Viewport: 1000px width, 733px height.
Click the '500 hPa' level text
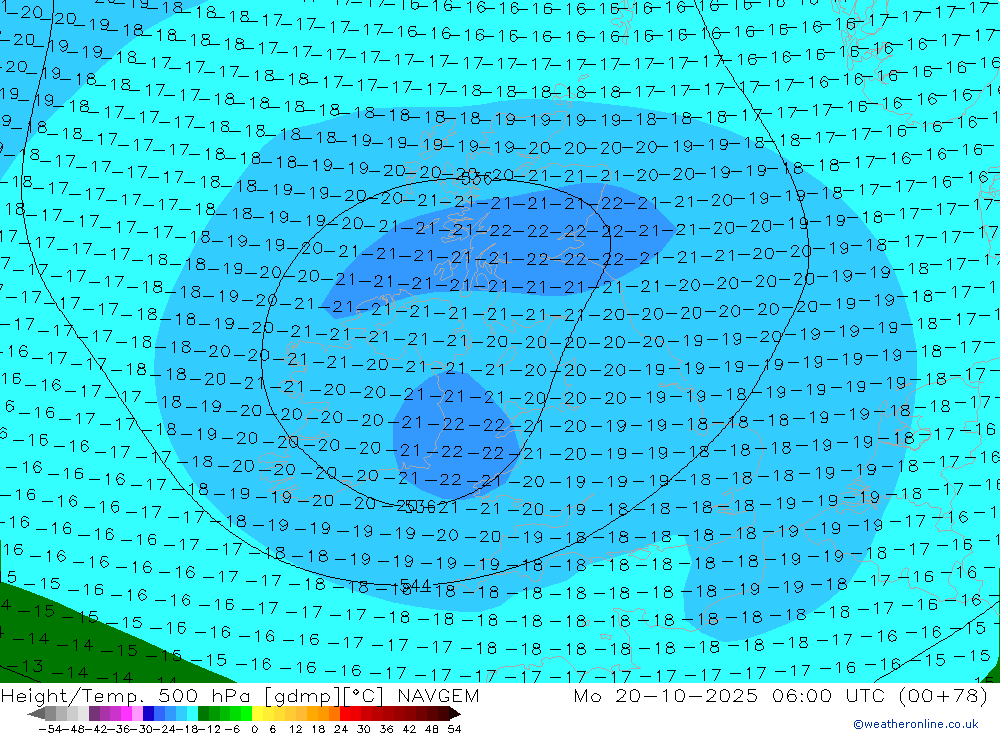[x=205, y=695]
